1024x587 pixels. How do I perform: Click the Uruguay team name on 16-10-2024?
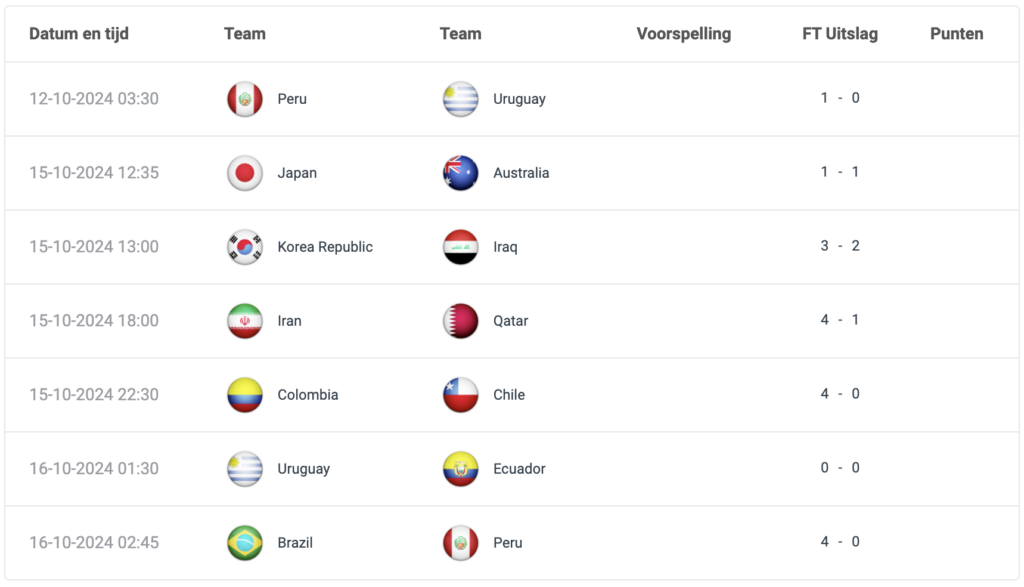pos(304,469)
